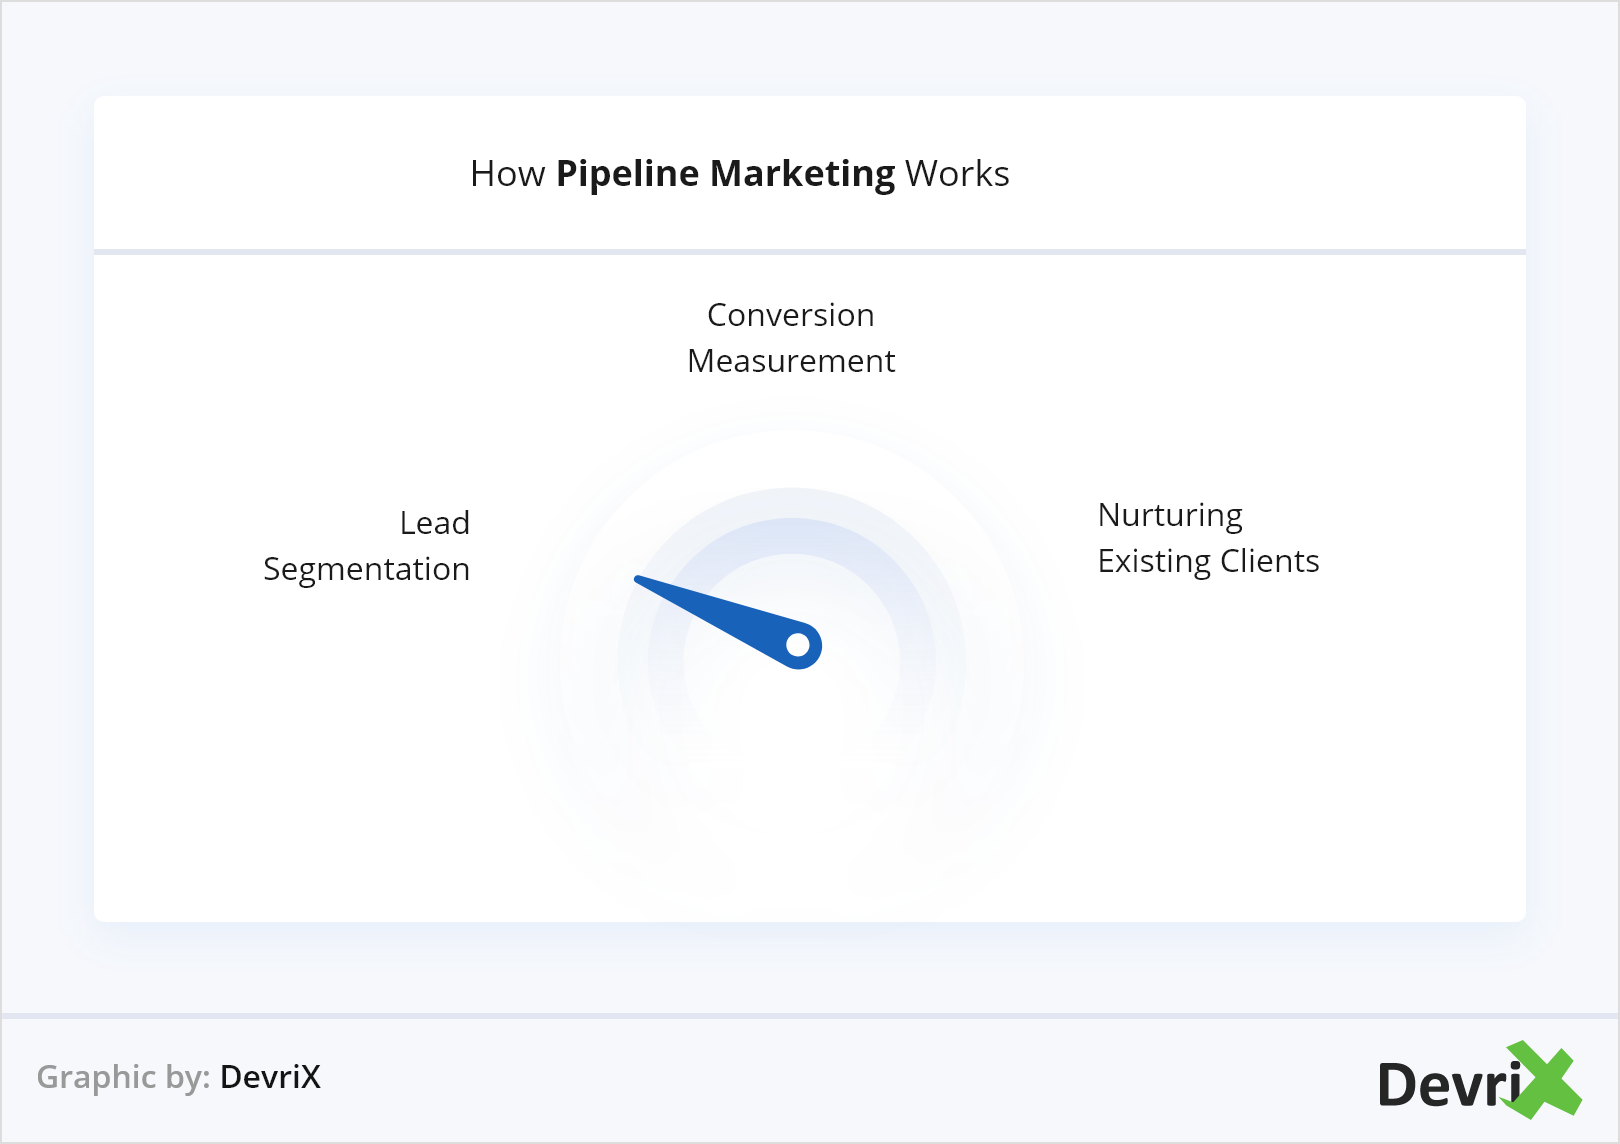Image resolution: width=1620 pixels, height=1144 pixels.
Task: Click the DevriX credit name in footer
Action: point(270,1077)
